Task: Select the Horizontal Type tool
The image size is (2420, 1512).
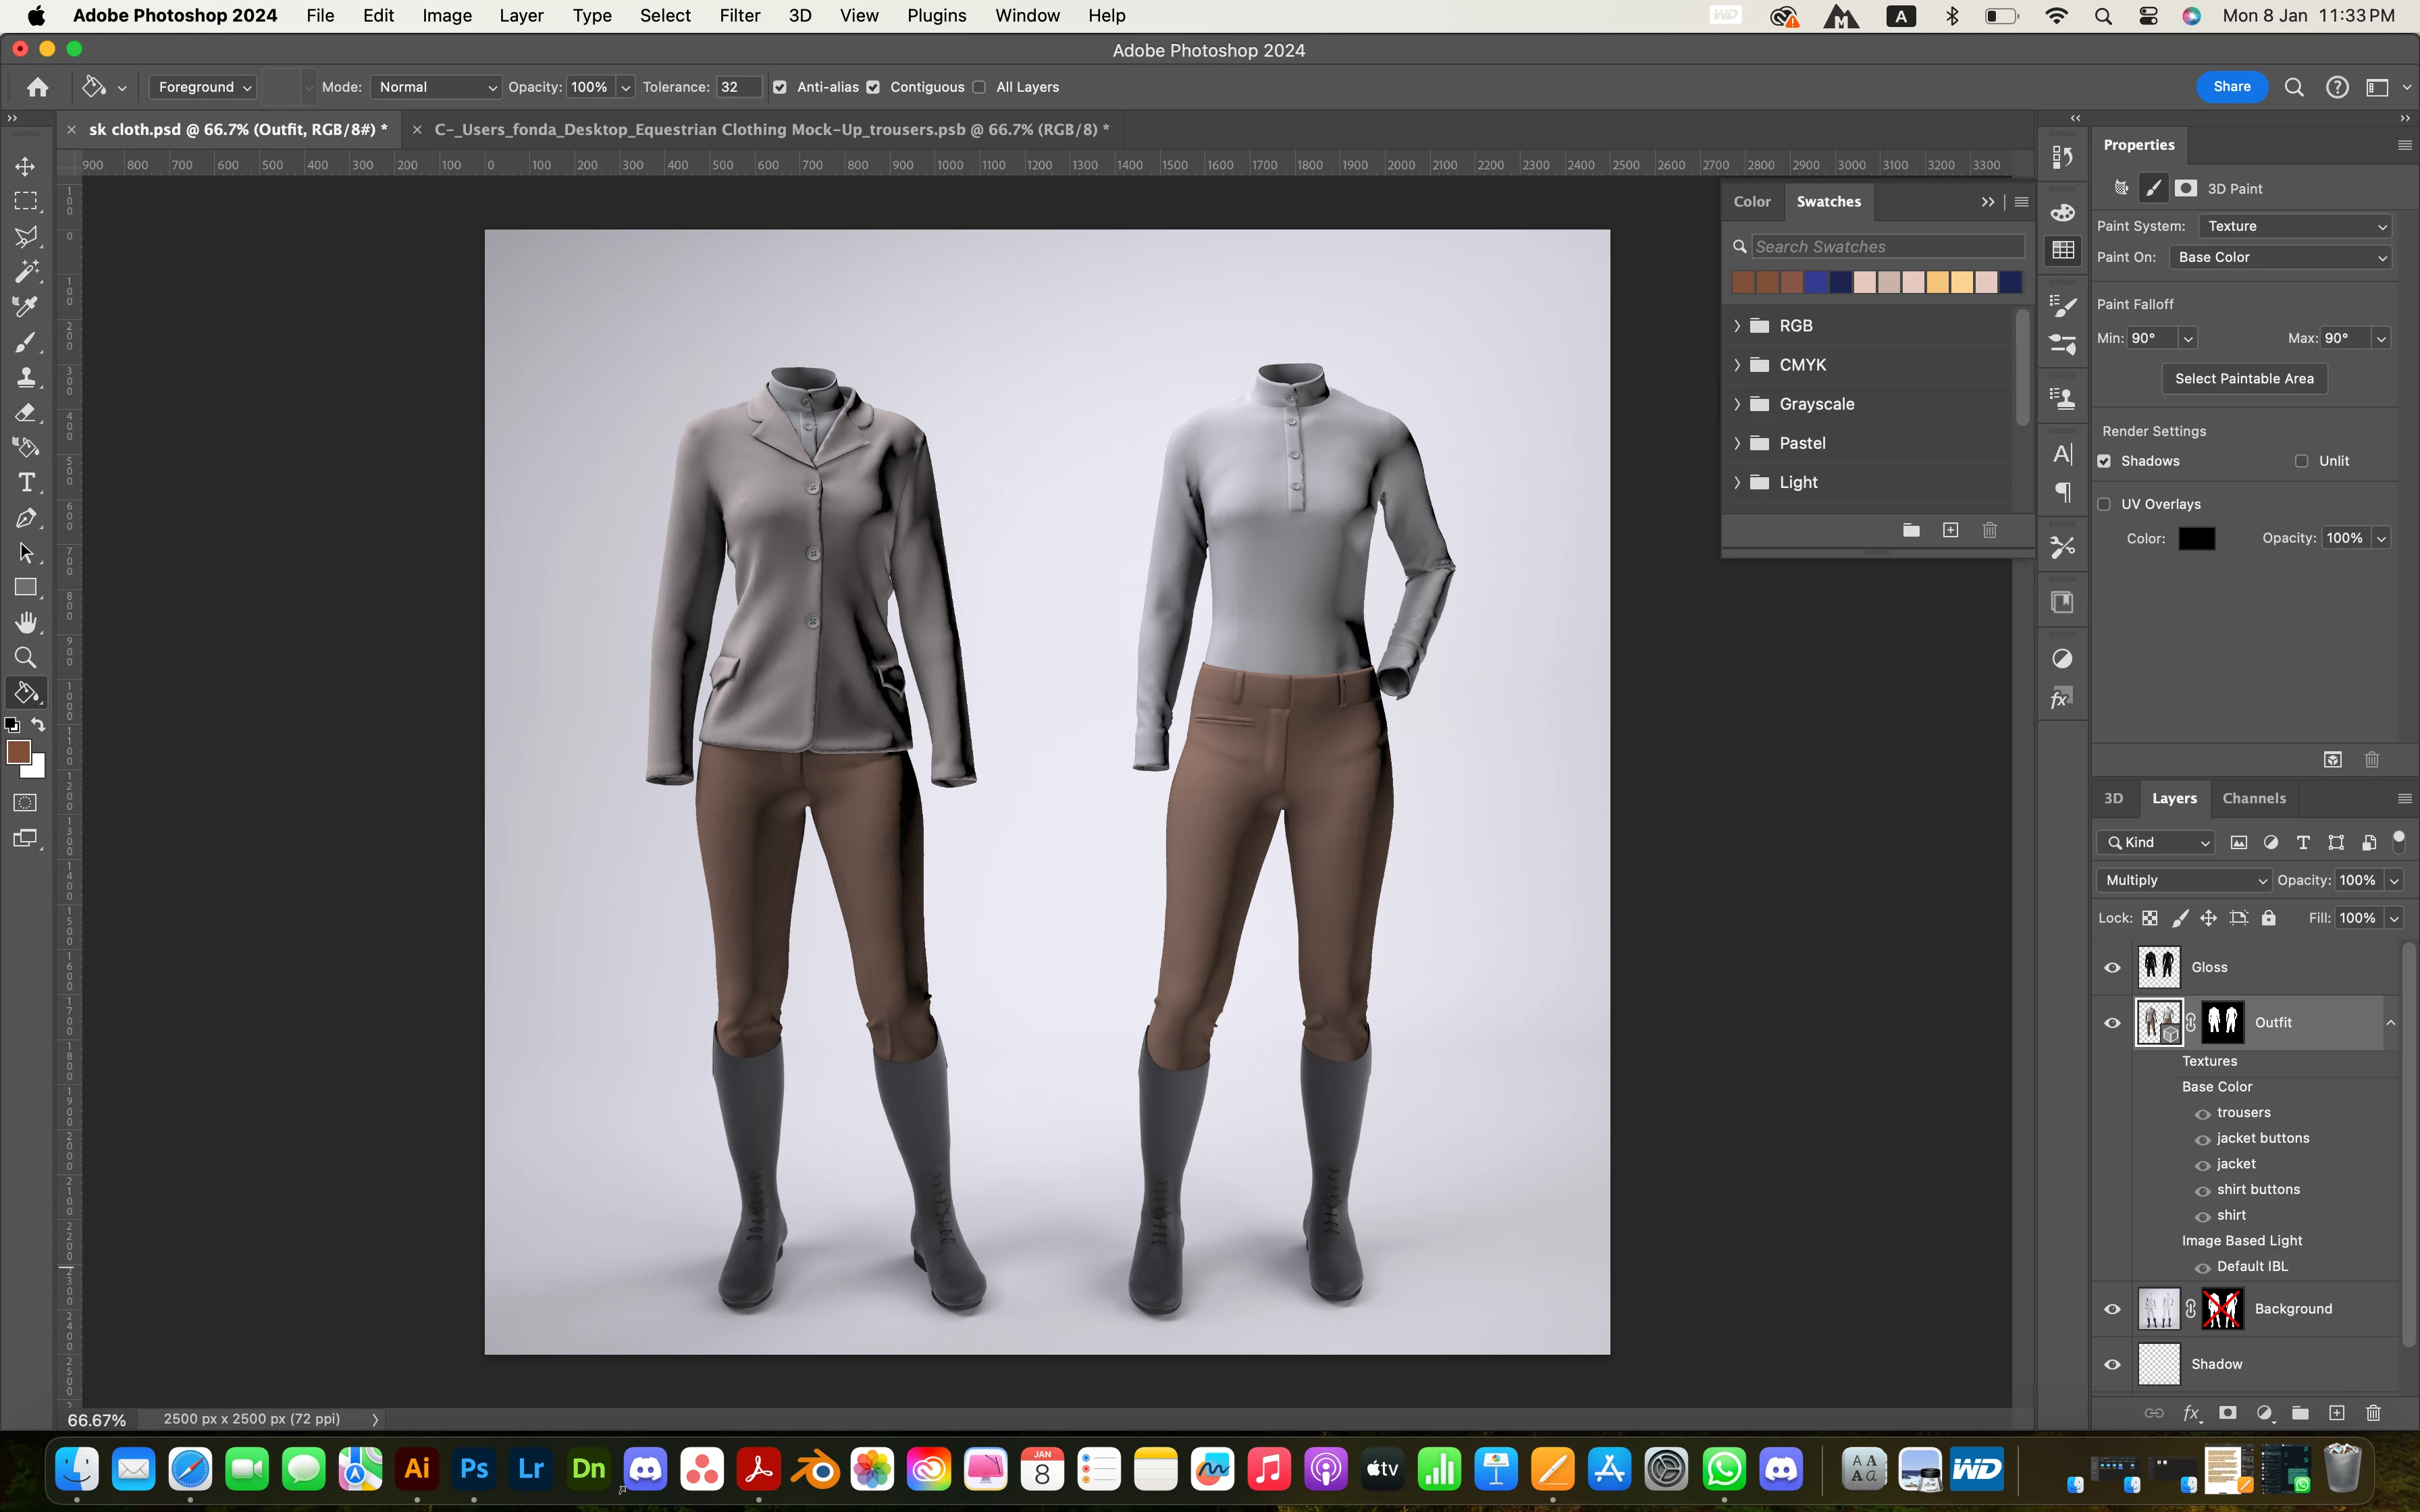Action: pos(26,483)
